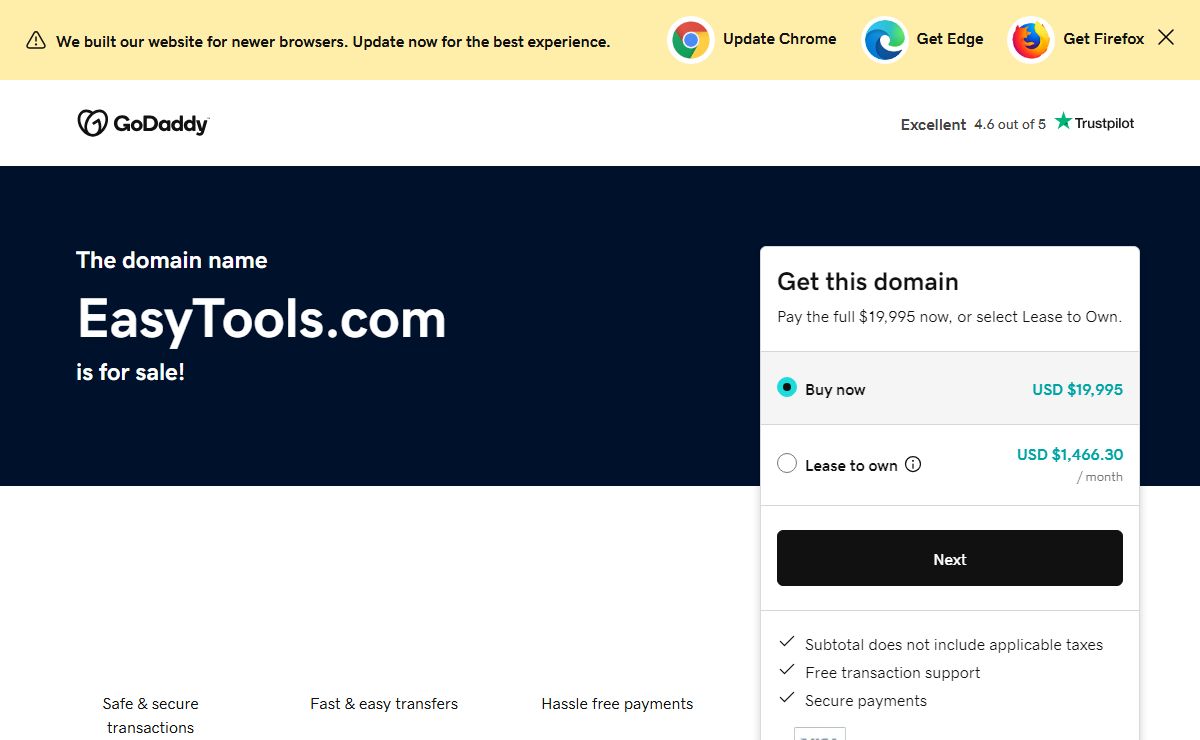Open the GoDaddy logo homepage link
This screenshot has width=1200, height=740.
coord(143,123)
